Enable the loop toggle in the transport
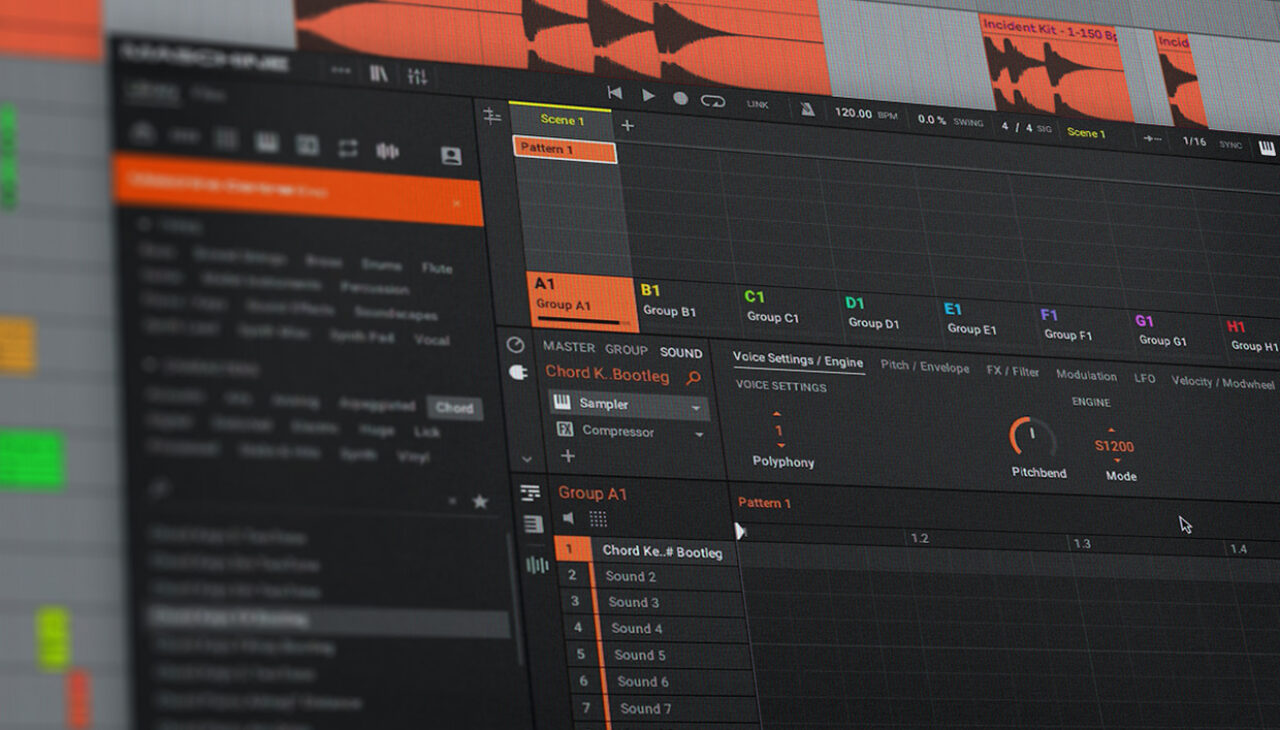The image size is (1280, 730). click(x=713, y=101)
